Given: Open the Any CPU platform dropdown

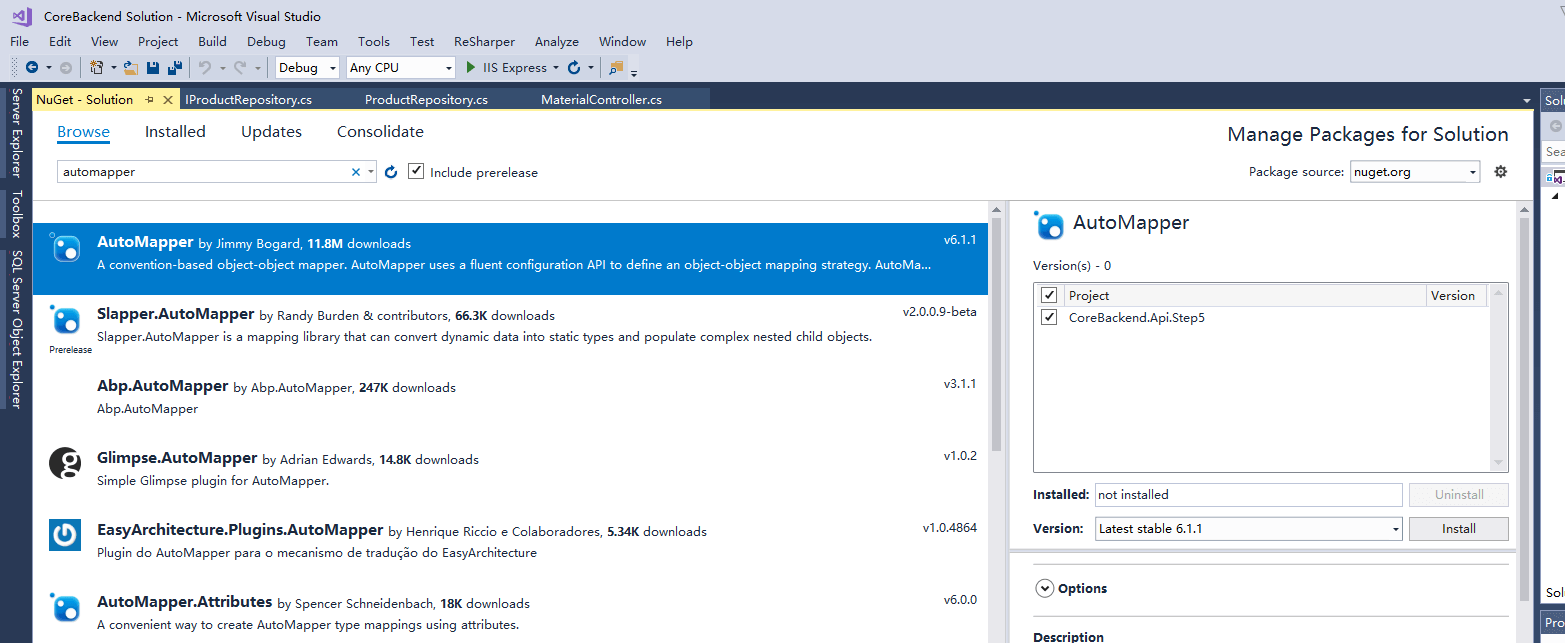Looking at the screenshot, I should 400,68.
